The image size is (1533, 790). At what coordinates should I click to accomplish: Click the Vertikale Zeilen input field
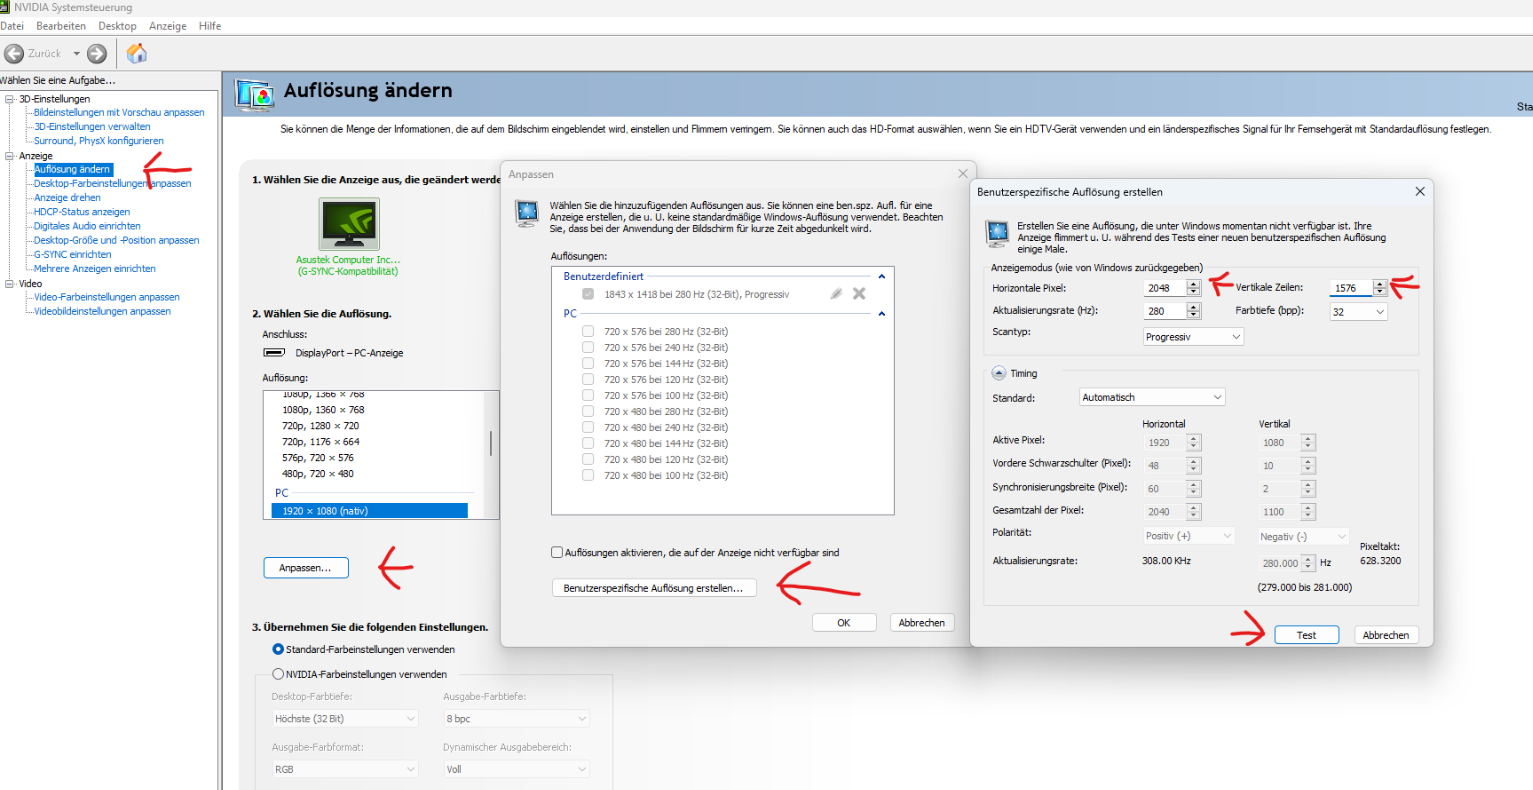(1351, 288)
